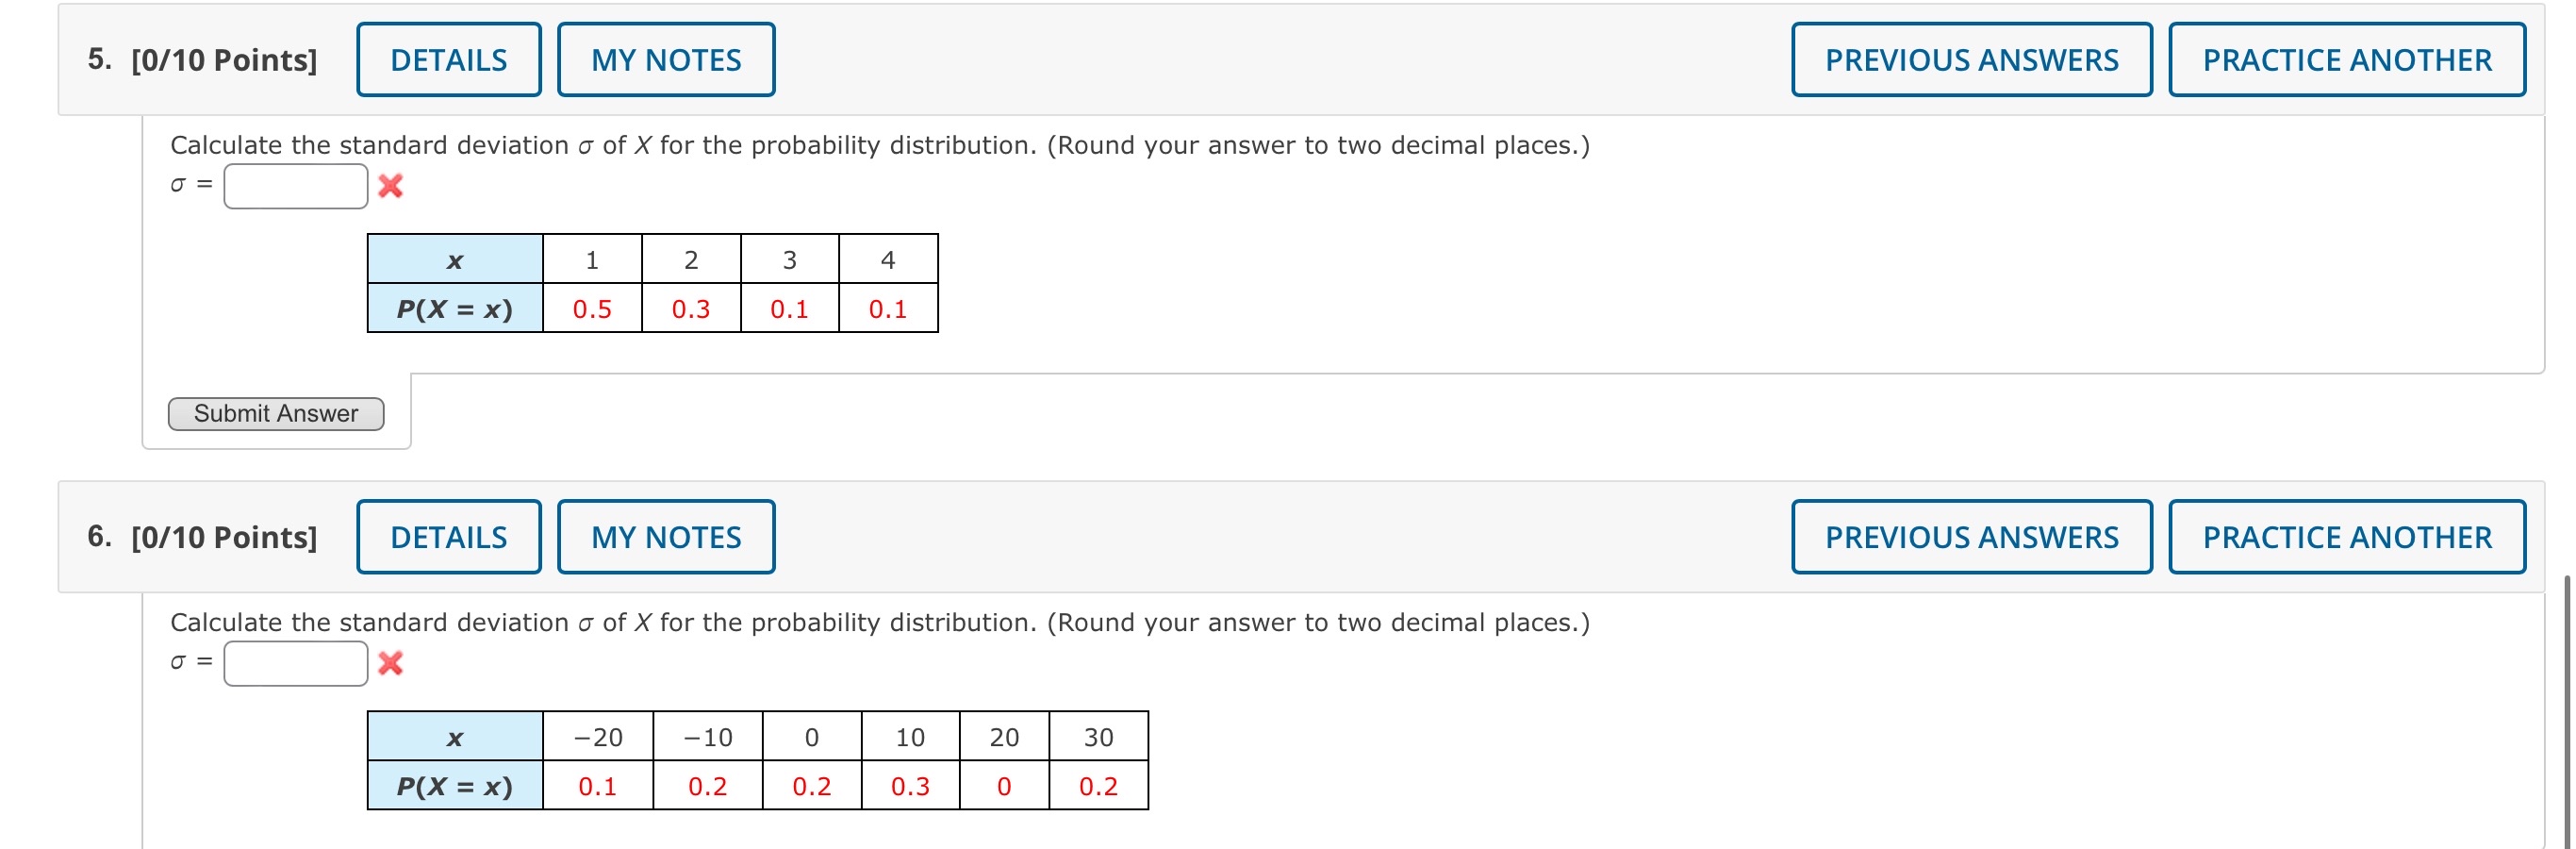Screen dimensions: 2576x849
Task: Open DETAILS for question 5
Action: click(448, 59)
